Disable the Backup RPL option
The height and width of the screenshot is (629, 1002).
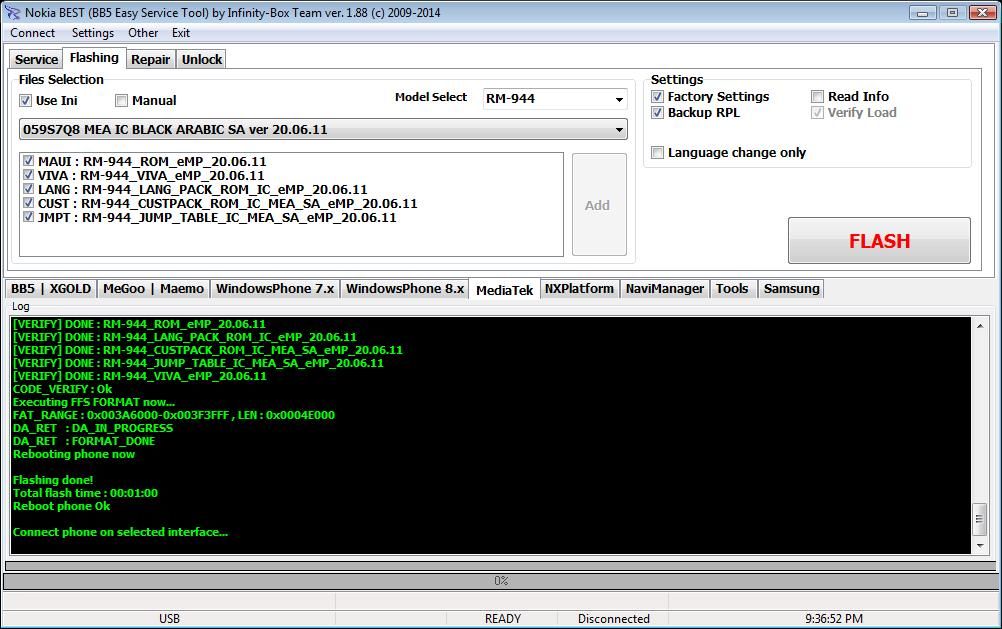click(658, 113)
